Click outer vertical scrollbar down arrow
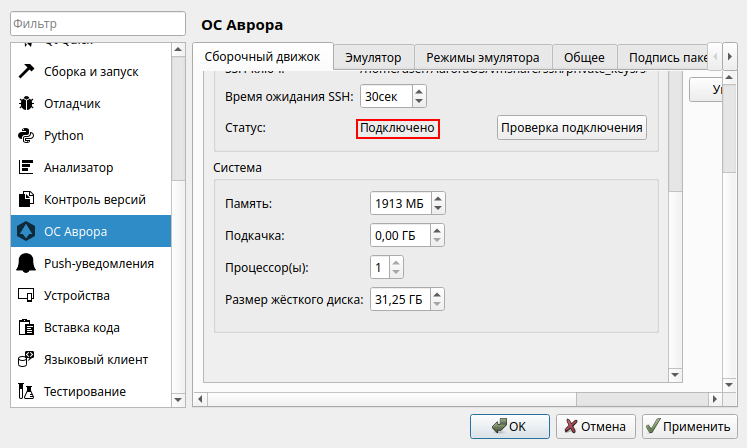Viewport: 747px width, 448px height. (x=729, y=385)
